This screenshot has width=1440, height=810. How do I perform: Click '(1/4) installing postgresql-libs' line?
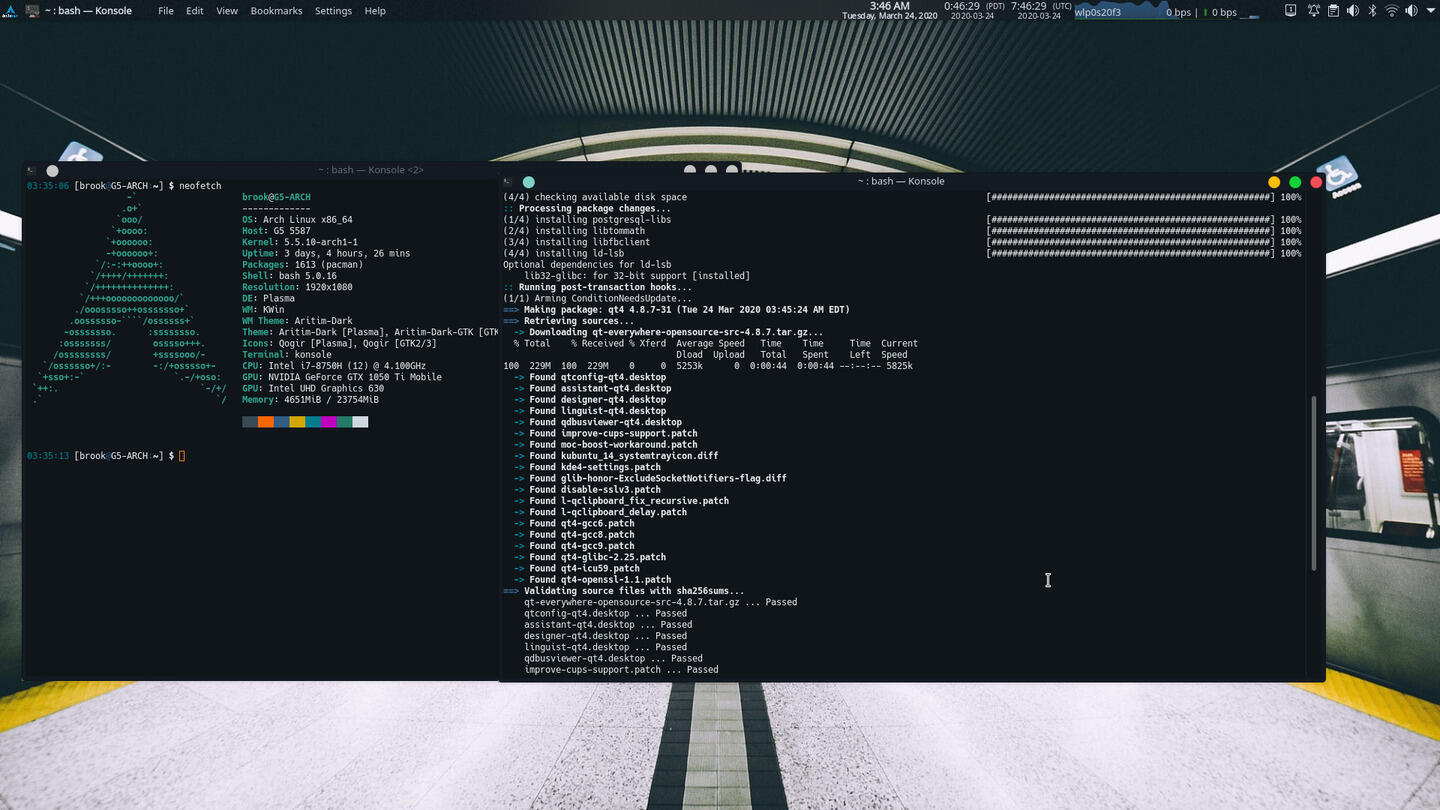point(587,220)
